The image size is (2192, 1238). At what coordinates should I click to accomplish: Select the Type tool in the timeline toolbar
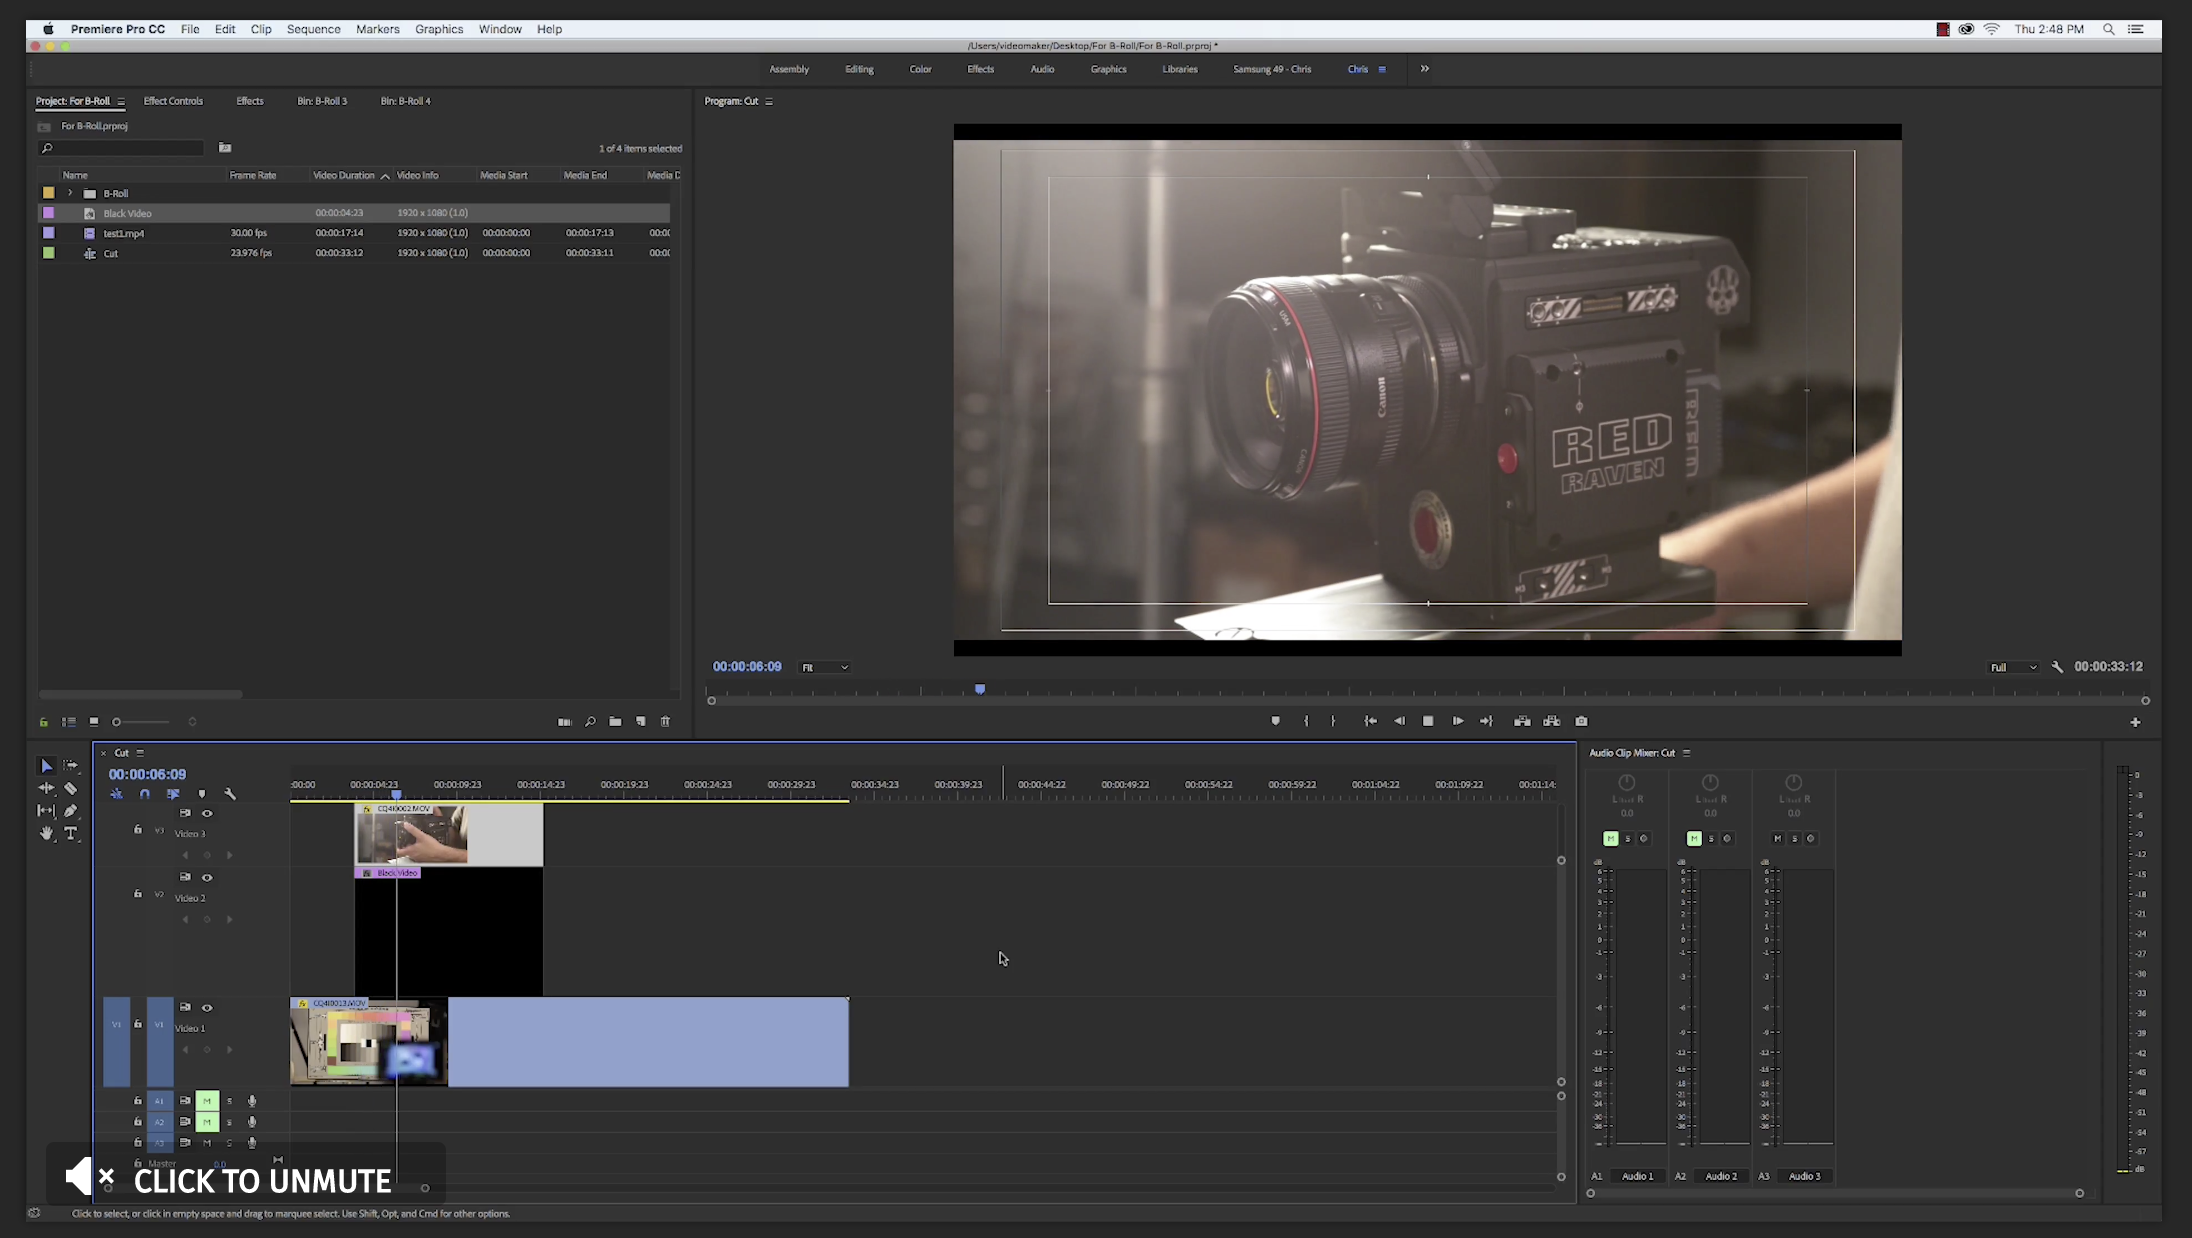(x=71, y=834)
